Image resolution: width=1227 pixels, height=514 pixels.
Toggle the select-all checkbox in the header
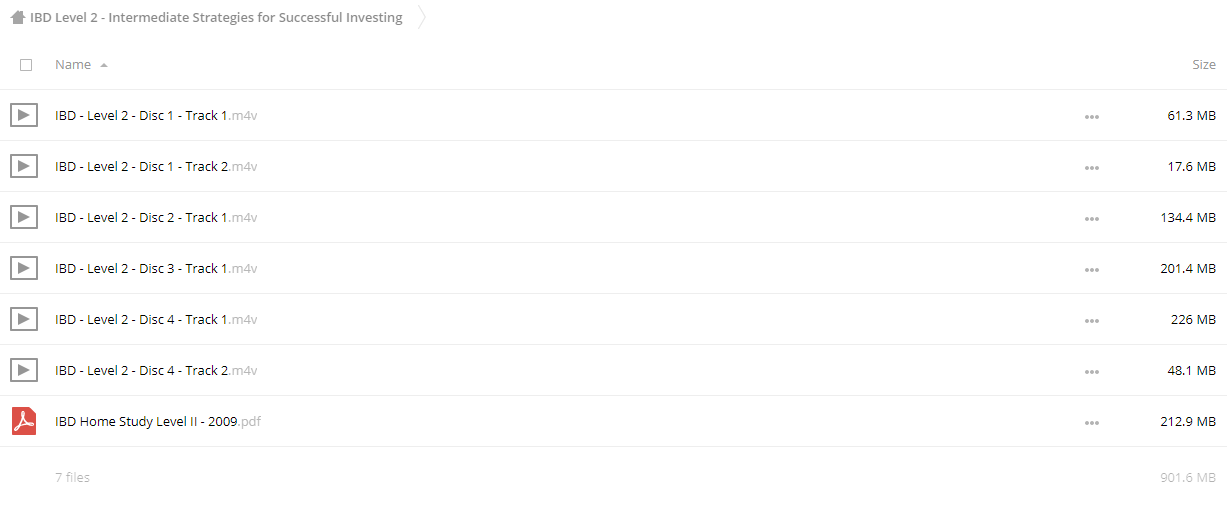click(x=26, y=65)
